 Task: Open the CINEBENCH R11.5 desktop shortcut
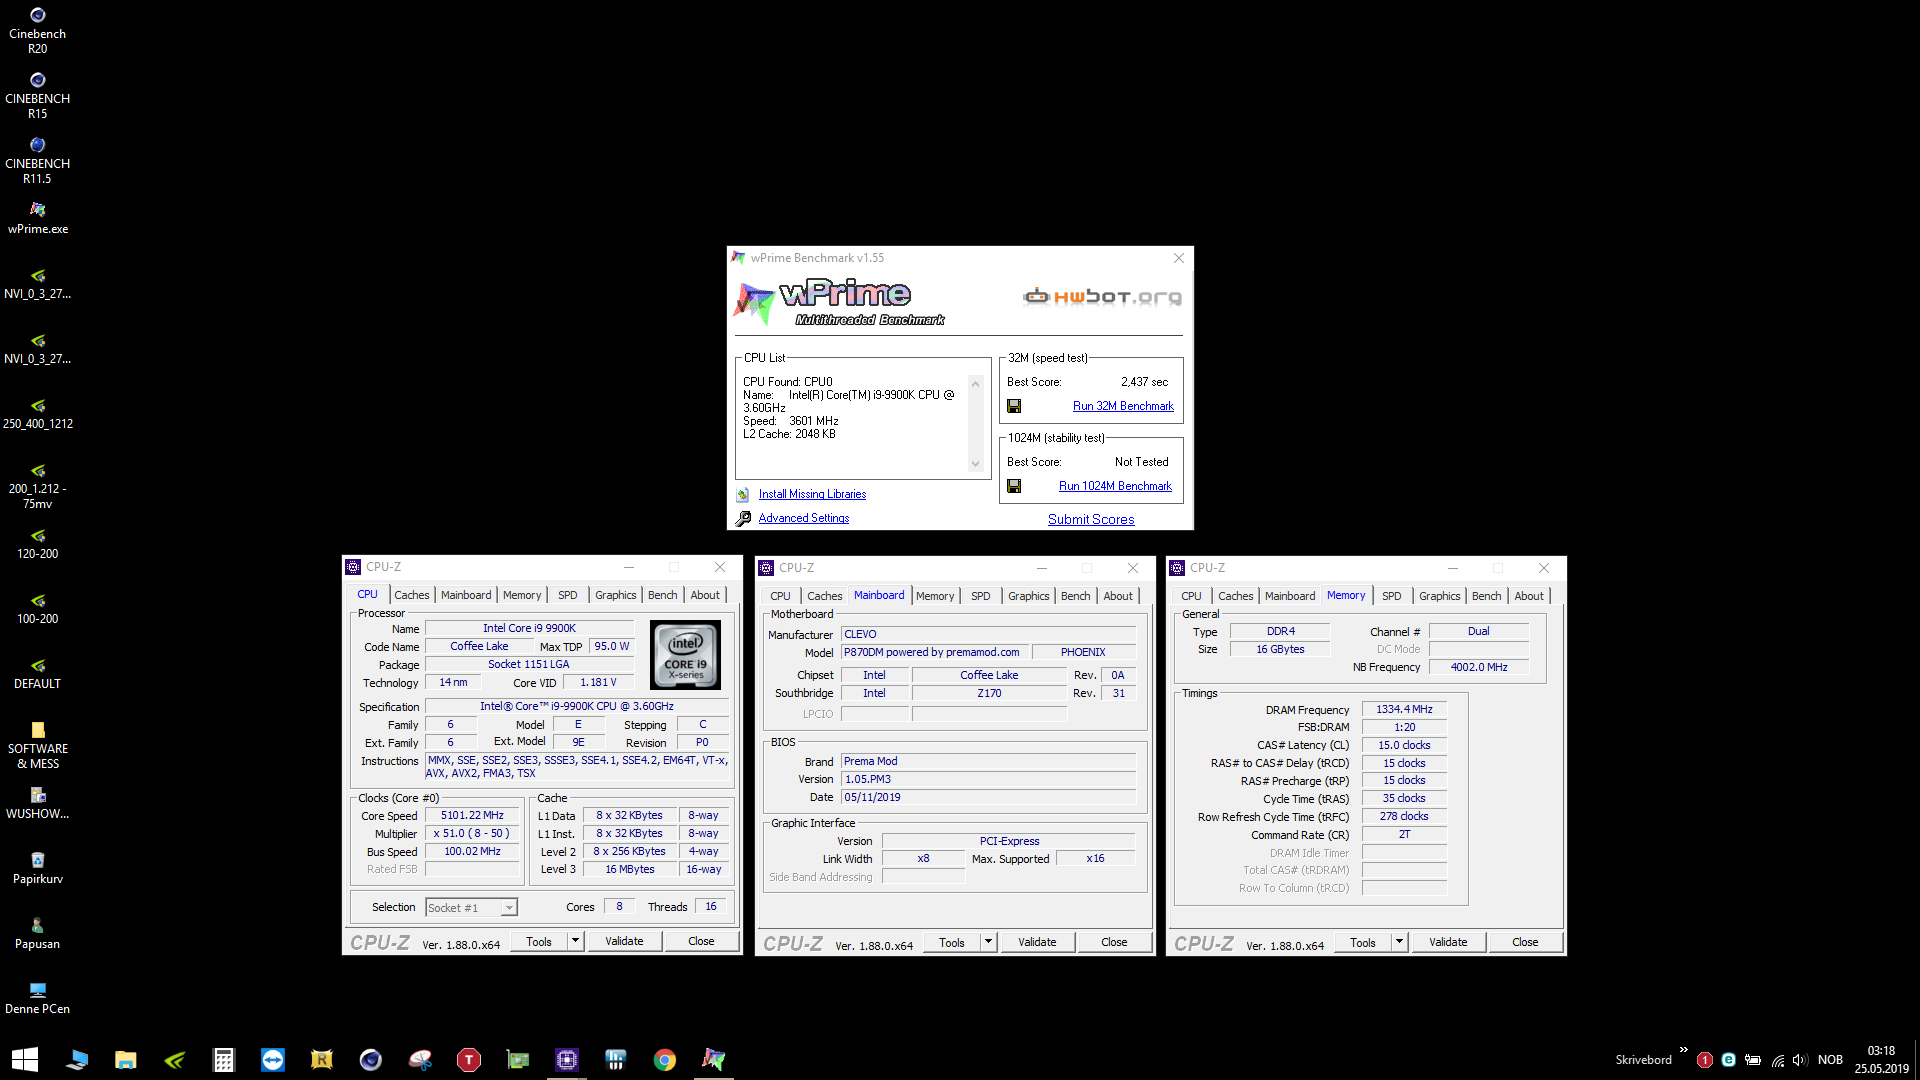[37, 160]
